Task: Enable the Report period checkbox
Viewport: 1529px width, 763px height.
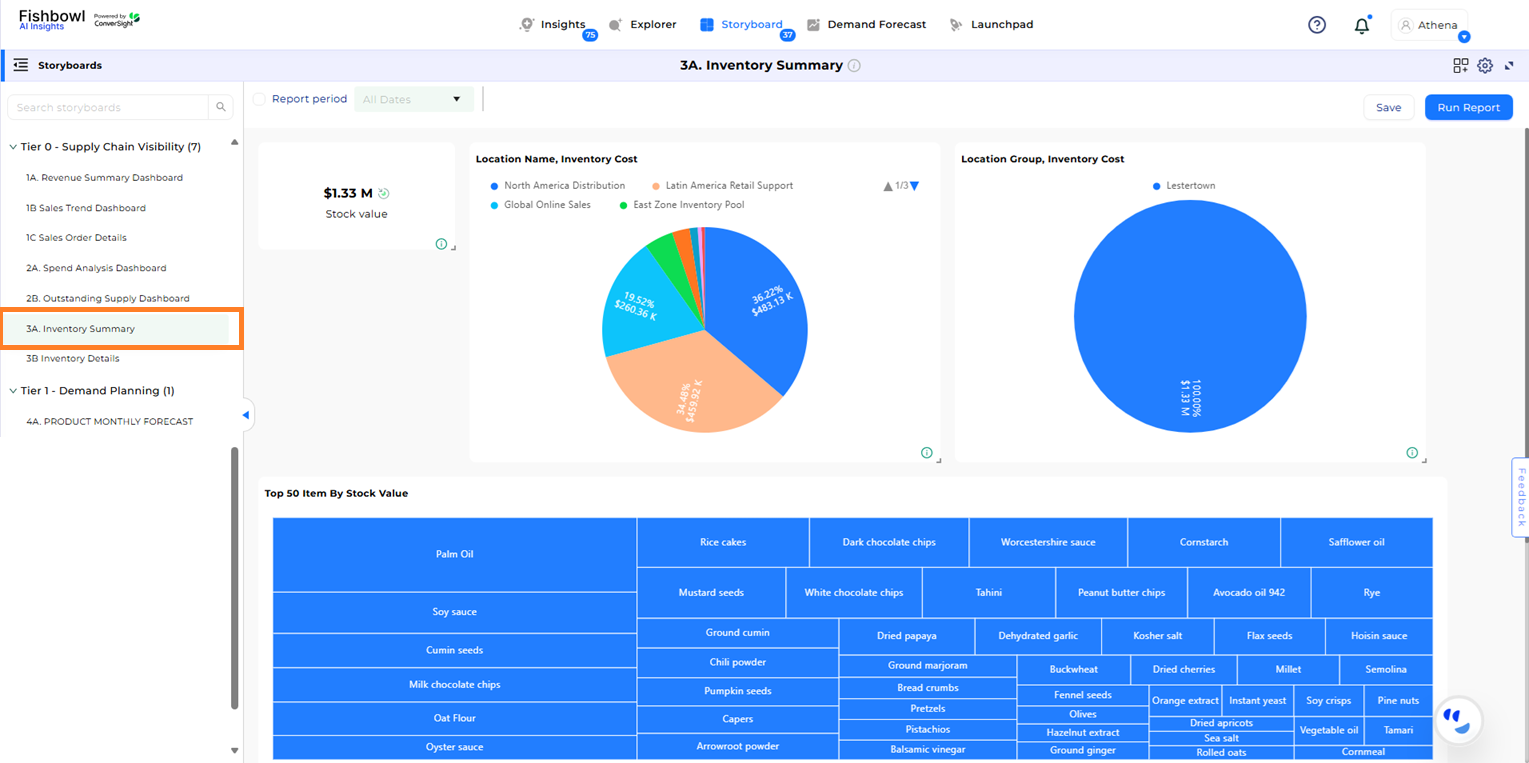Action: [x=259, y=99]
